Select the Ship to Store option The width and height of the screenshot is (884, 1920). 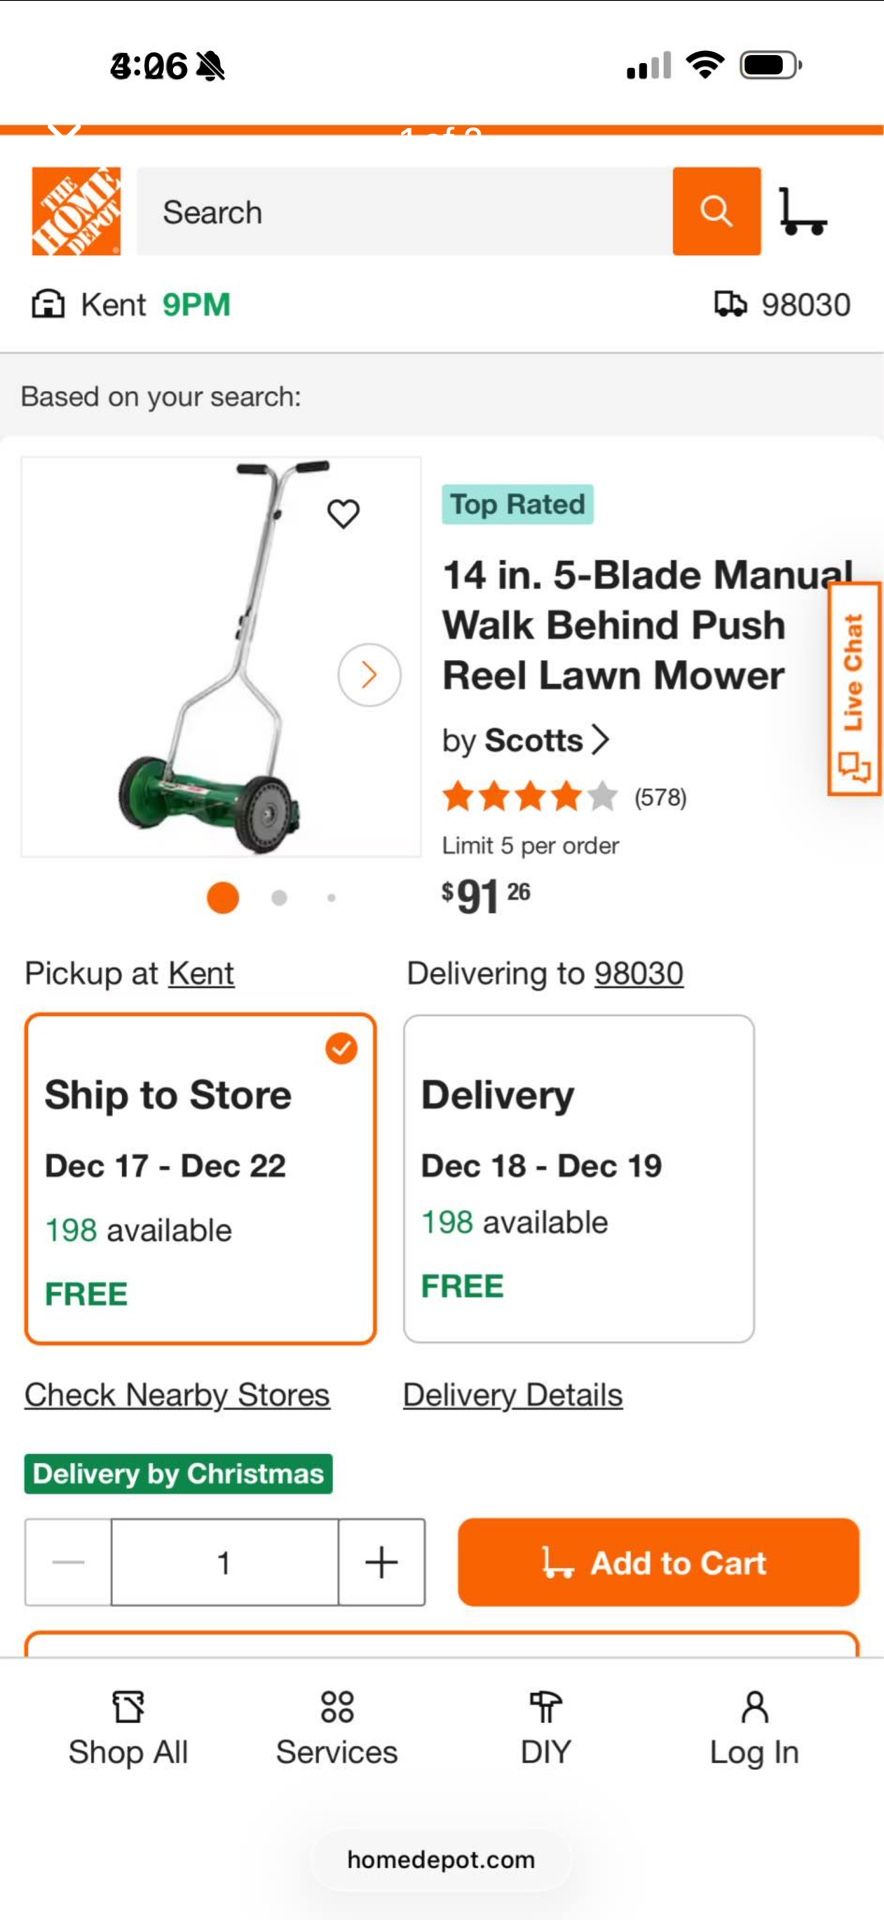pyautogui.click(x=200, y=1178)
